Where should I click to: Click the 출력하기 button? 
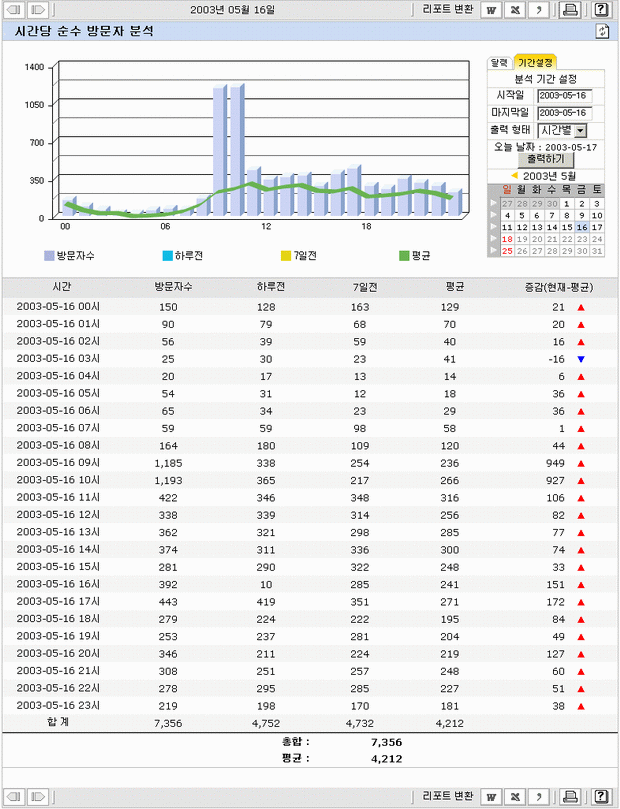point(546,159)
